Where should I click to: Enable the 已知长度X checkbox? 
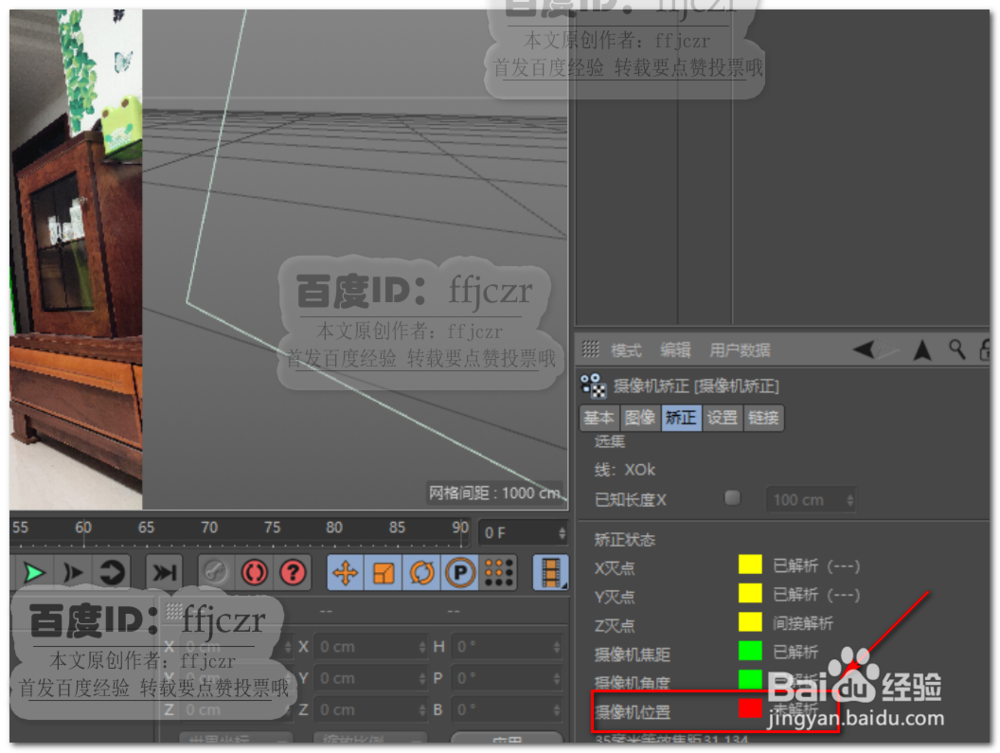point(733,497)
